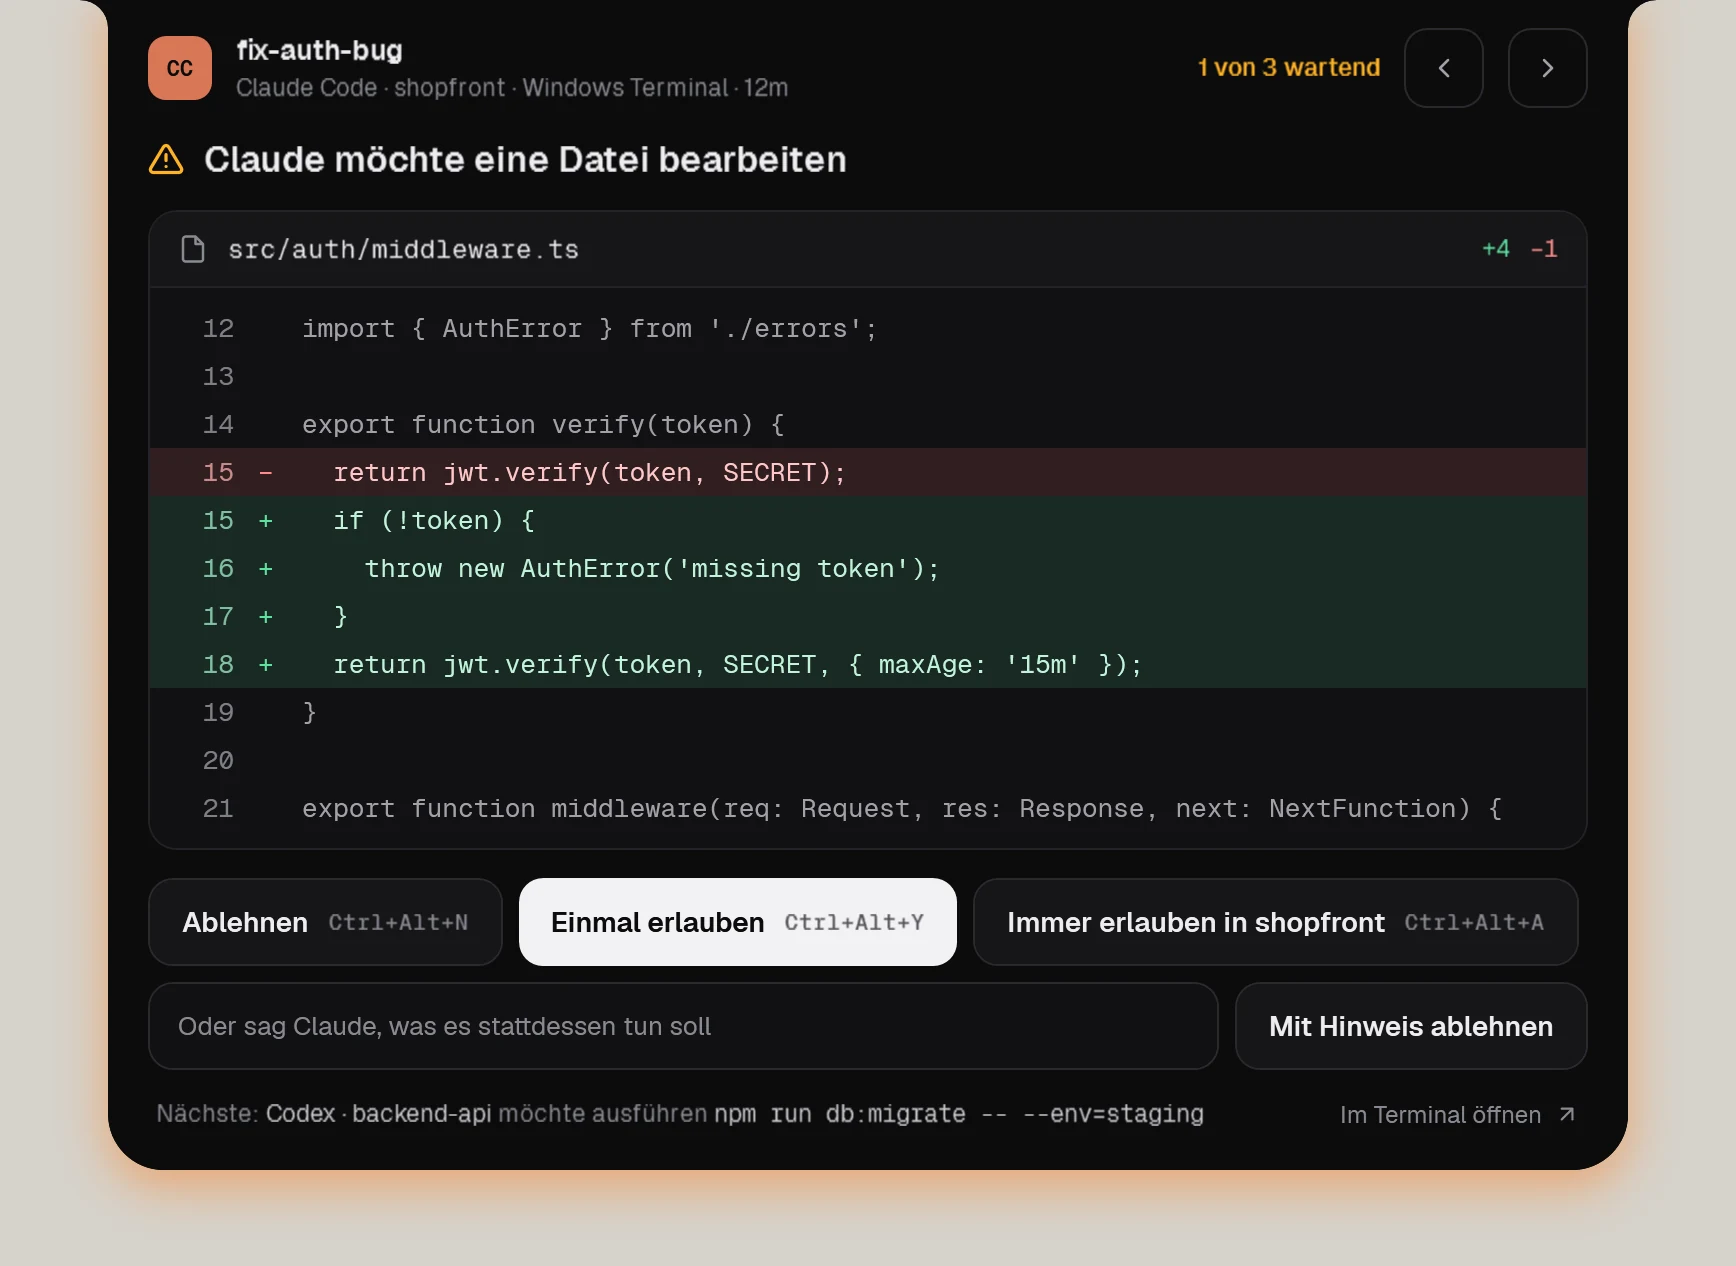Click the file icon beside middleware.ts
Viewport: 1736px width, 1266px height.
coord(193,249)
